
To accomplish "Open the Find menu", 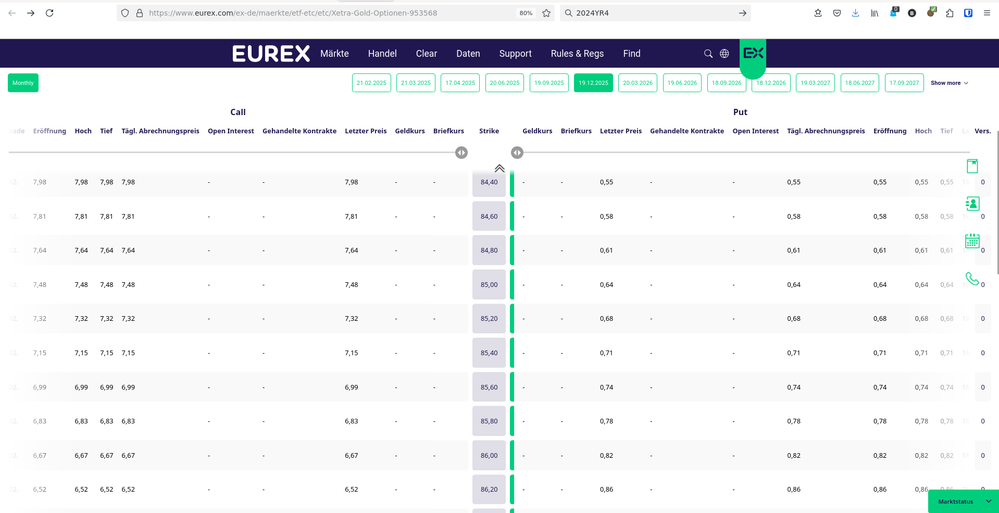I will (632, 54).
